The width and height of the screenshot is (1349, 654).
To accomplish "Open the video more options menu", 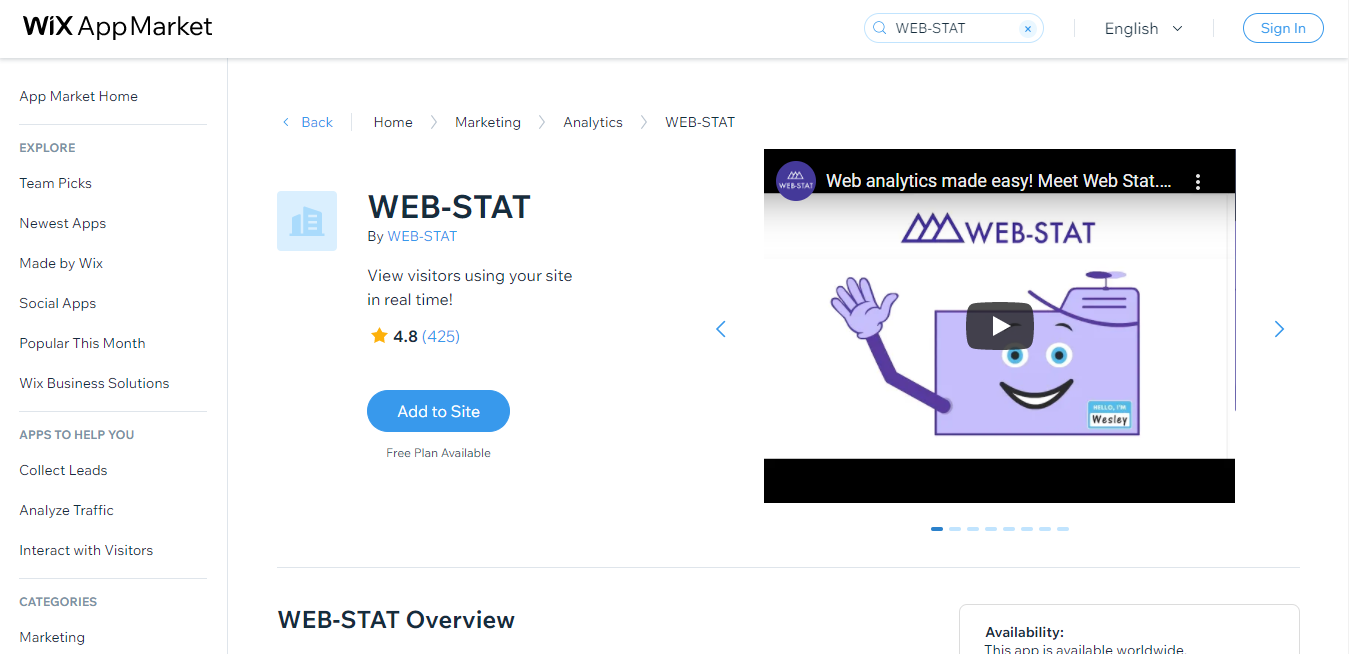I will coord(1198,182).
